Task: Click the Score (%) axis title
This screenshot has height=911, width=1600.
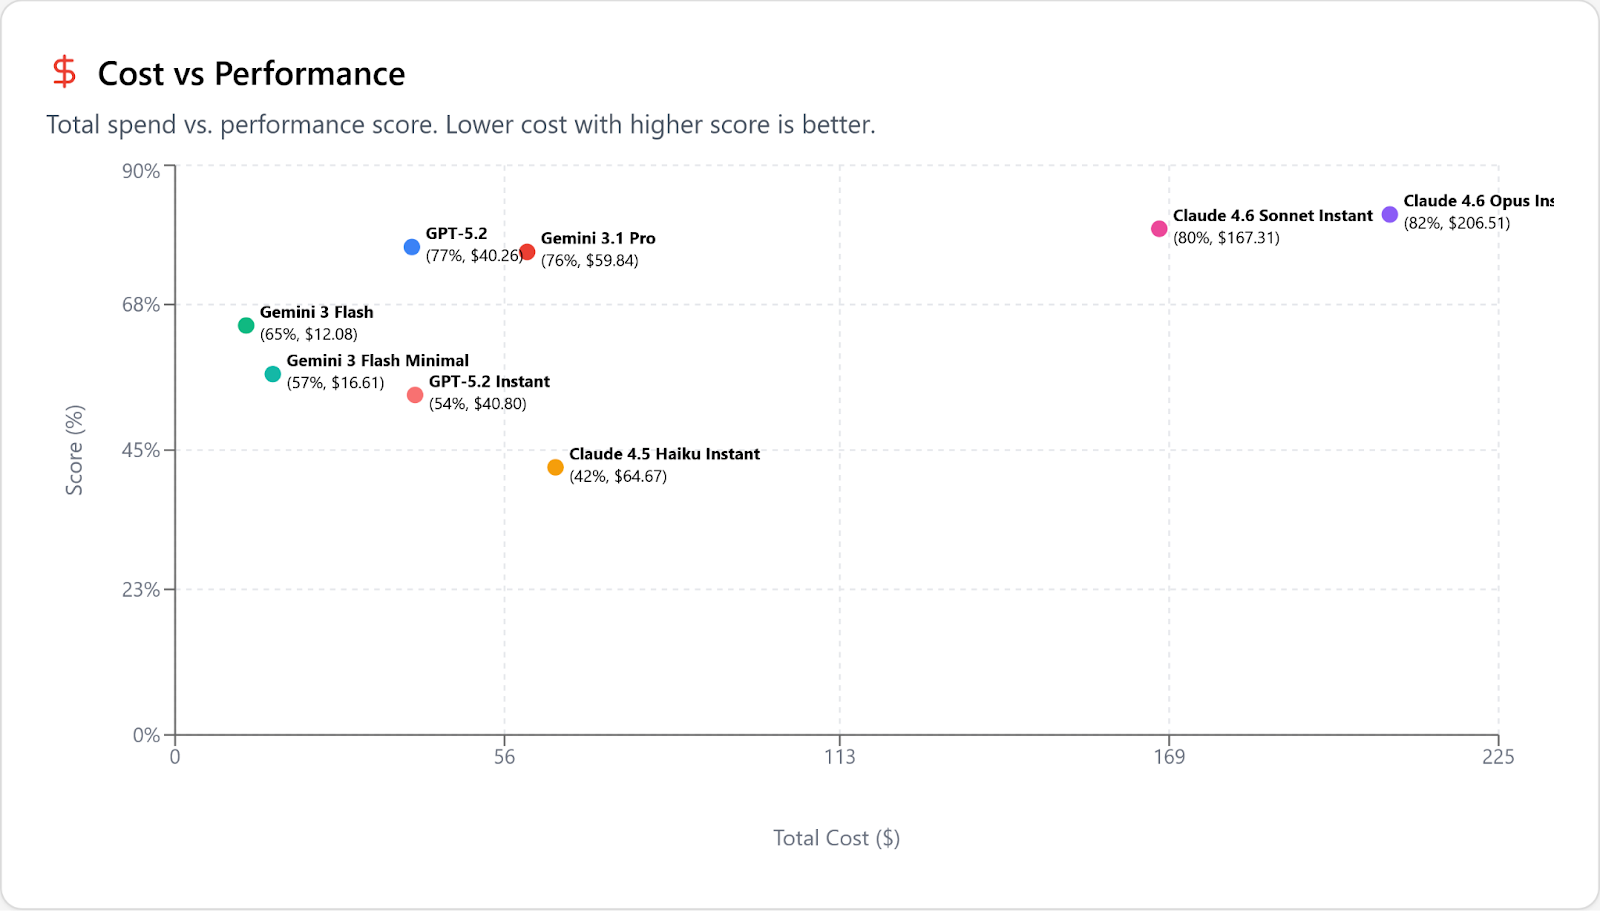Action: coord(75,450)
